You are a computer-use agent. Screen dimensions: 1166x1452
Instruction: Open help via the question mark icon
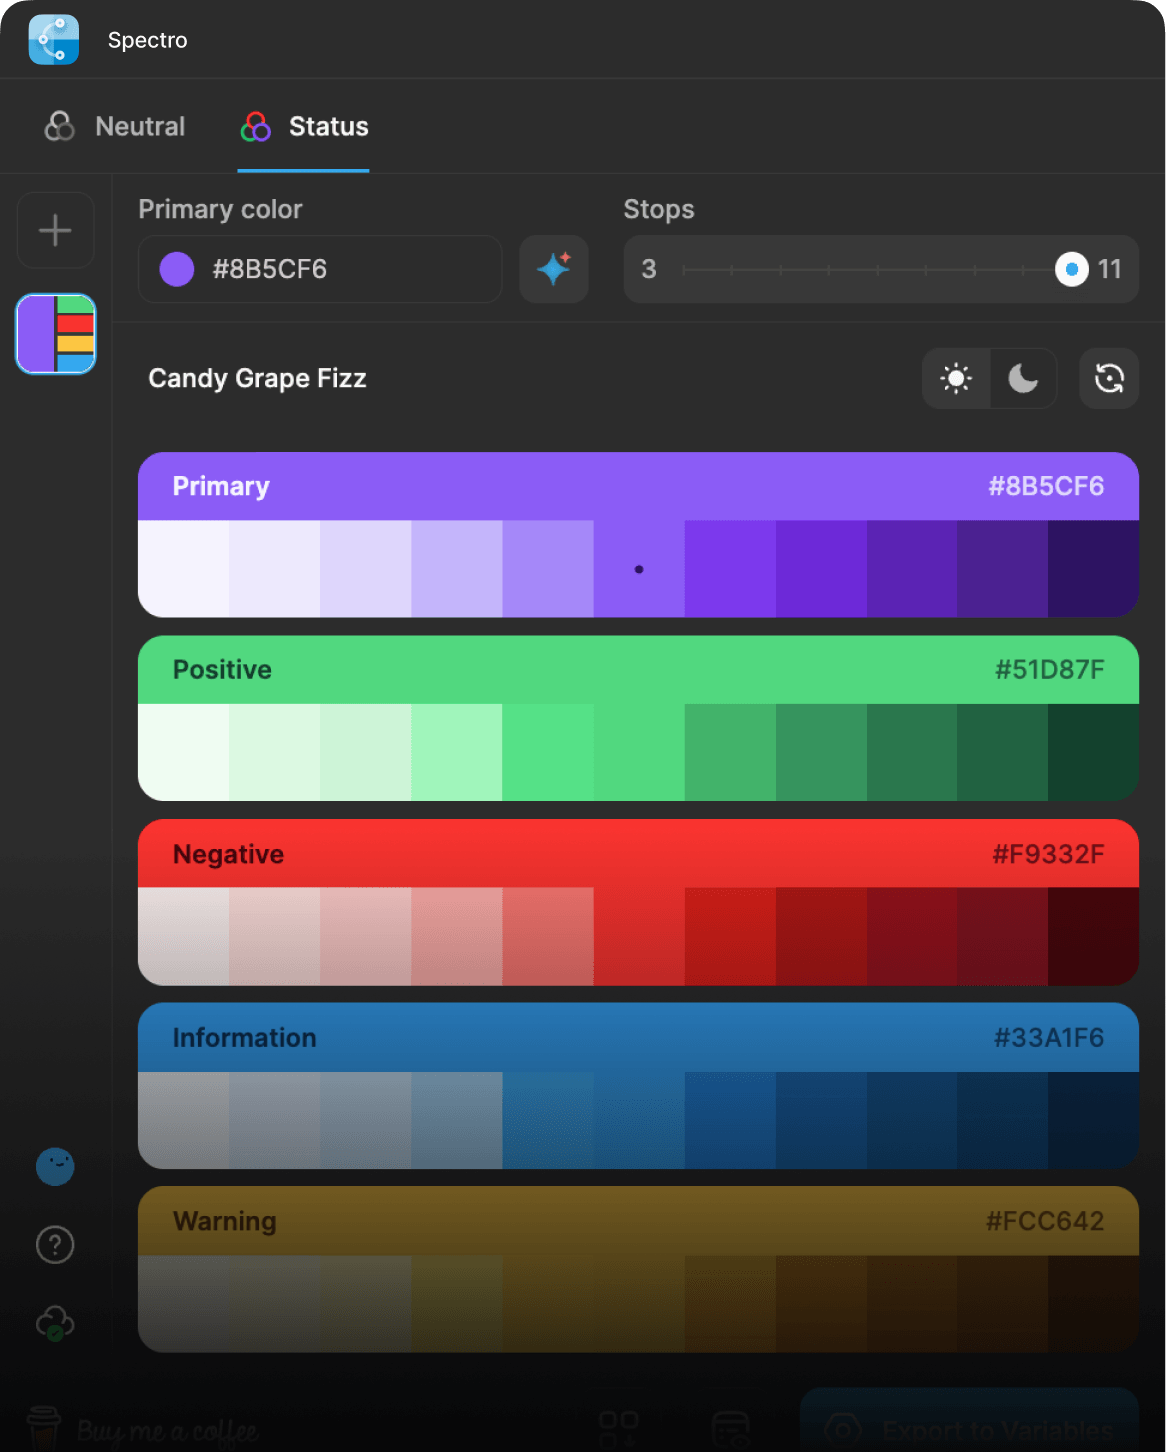tap(55, 1245)
